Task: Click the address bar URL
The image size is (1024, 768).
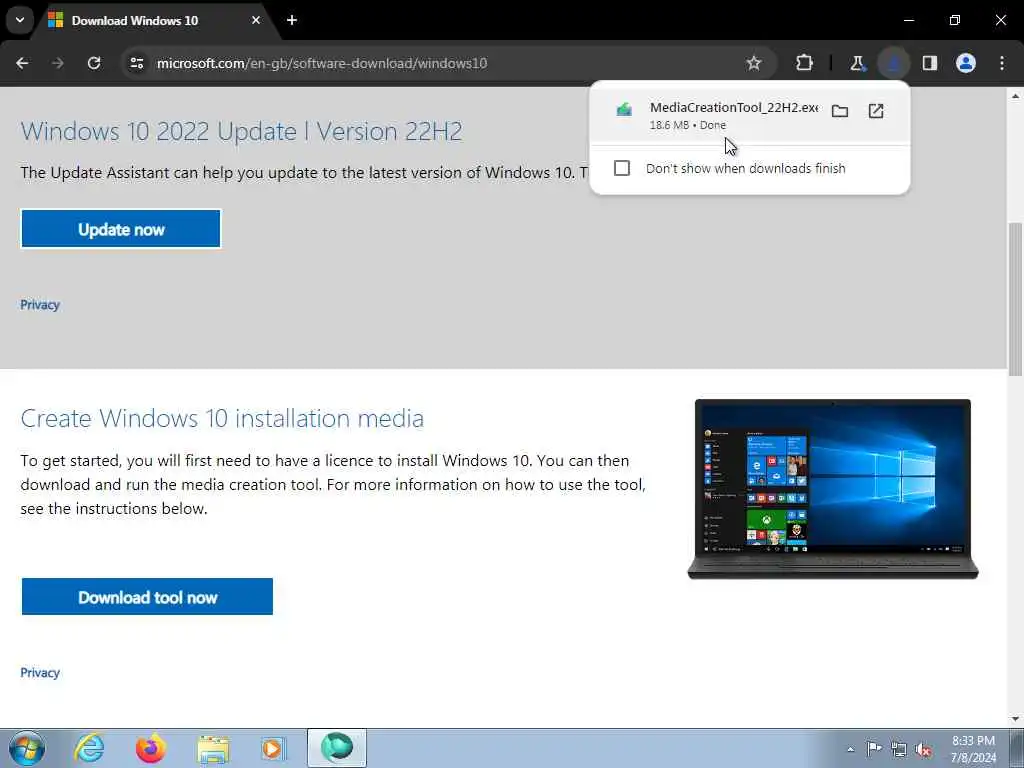Action: coord(321,63)
